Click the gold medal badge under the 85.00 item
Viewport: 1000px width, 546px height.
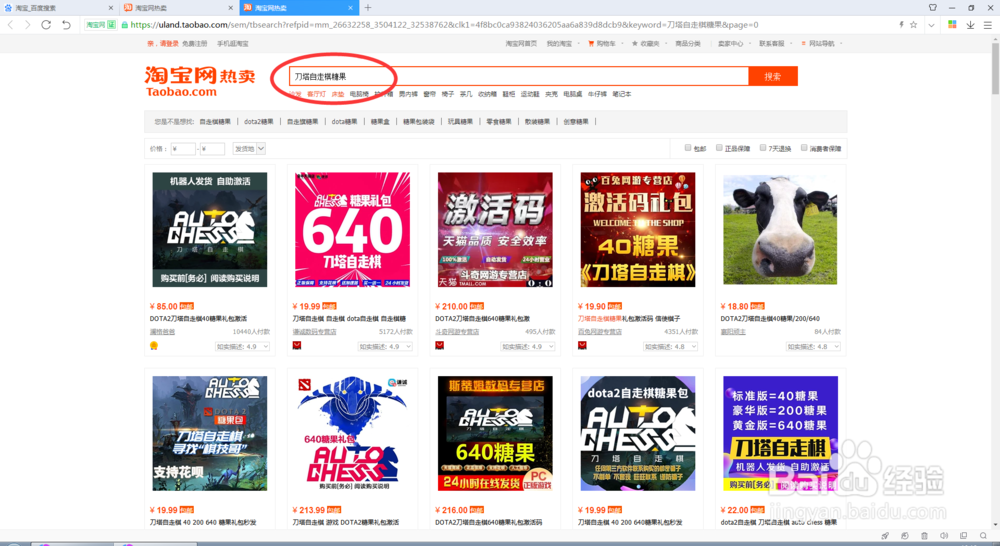pyautogui.click(x=154, y=346)
